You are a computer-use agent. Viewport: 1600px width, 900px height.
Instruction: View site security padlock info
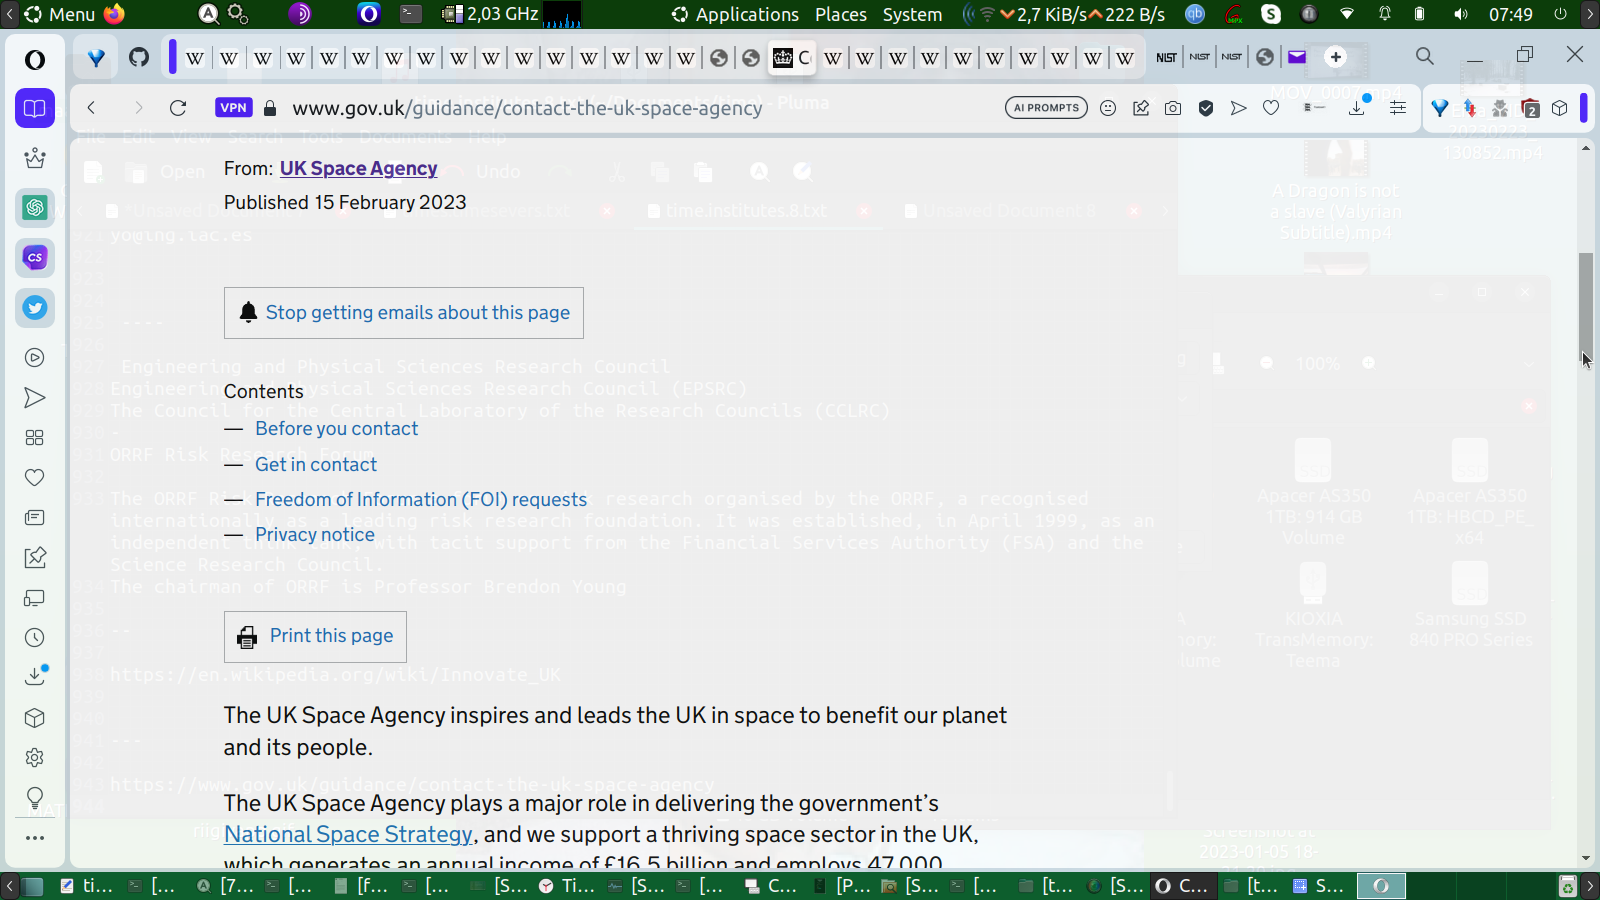click(269, 108)
